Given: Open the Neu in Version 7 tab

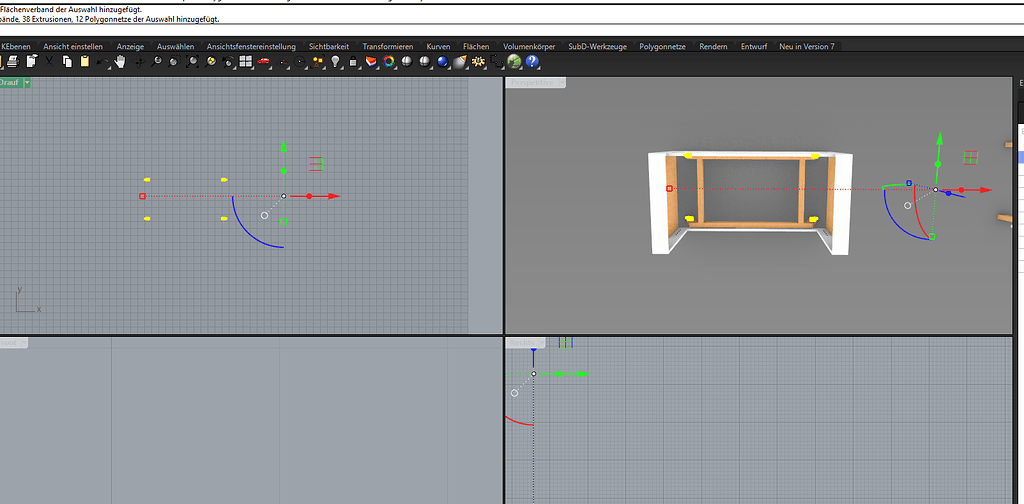Looking at the screenshot, I should (x=806, y=46).
